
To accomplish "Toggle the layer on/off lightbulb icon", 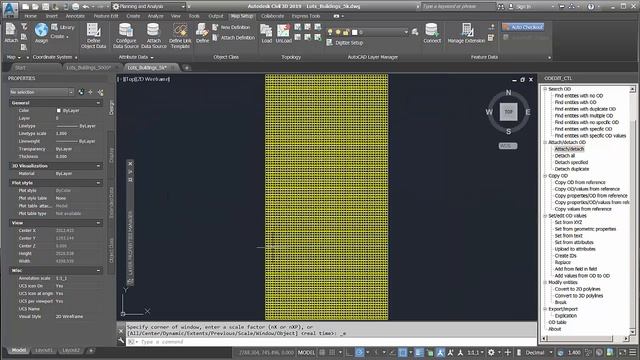I will 330,32.
